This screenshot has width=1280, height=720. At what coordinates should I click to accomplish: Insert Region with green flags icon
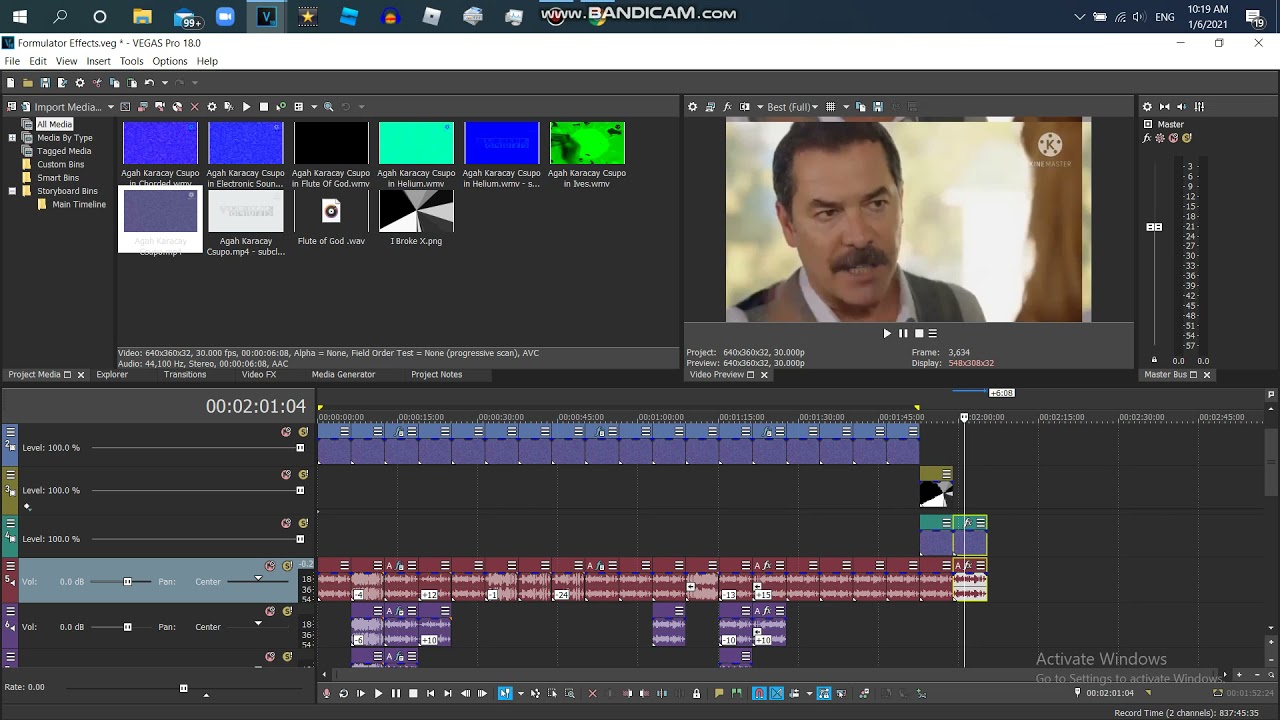(x=737, y=693)
